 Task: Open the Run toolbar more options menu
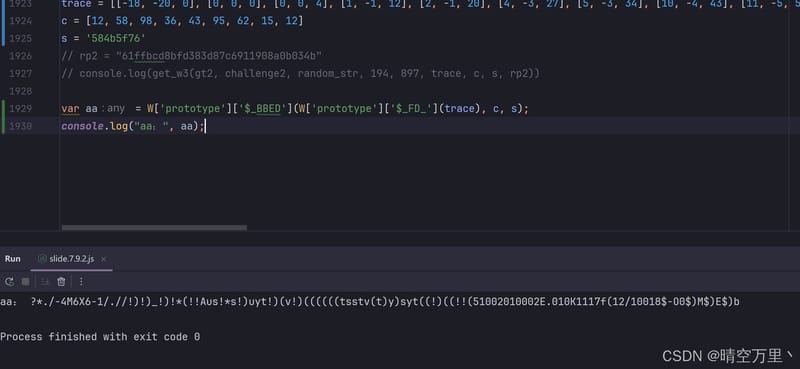click(81, 281)
